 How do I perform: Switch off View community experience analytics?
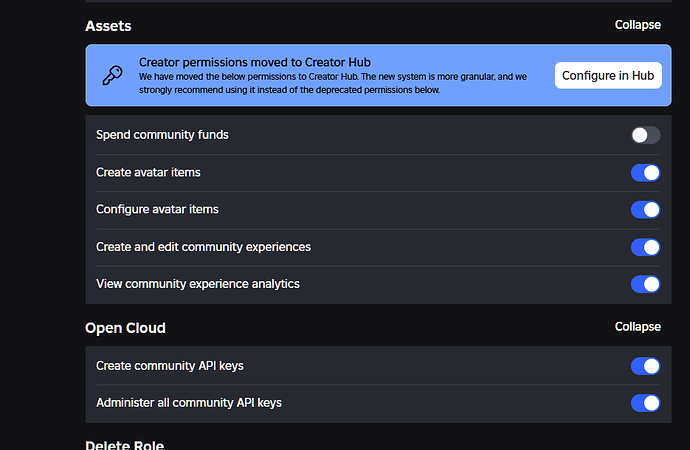pyautogui.click(x=646, y=284)
